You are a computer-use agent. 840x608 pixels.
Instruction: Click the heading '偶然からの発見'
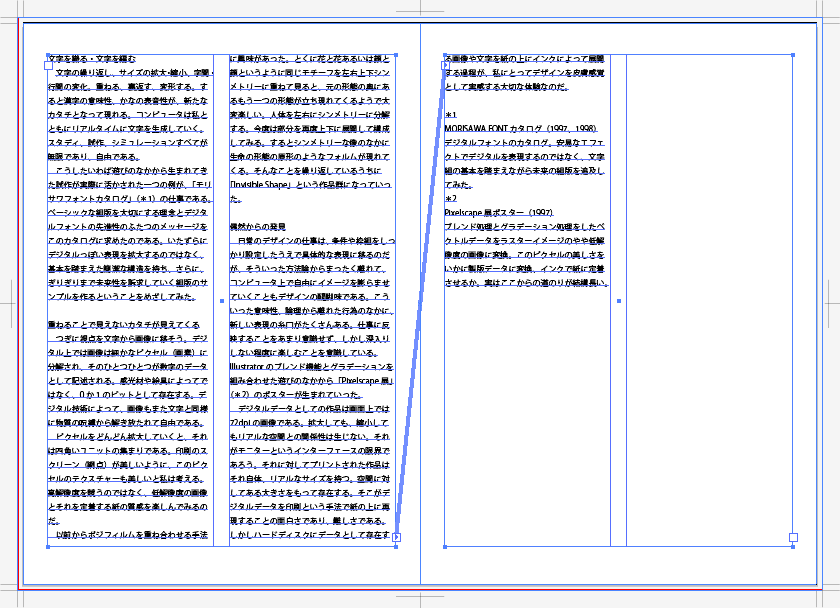pos(258,227)
